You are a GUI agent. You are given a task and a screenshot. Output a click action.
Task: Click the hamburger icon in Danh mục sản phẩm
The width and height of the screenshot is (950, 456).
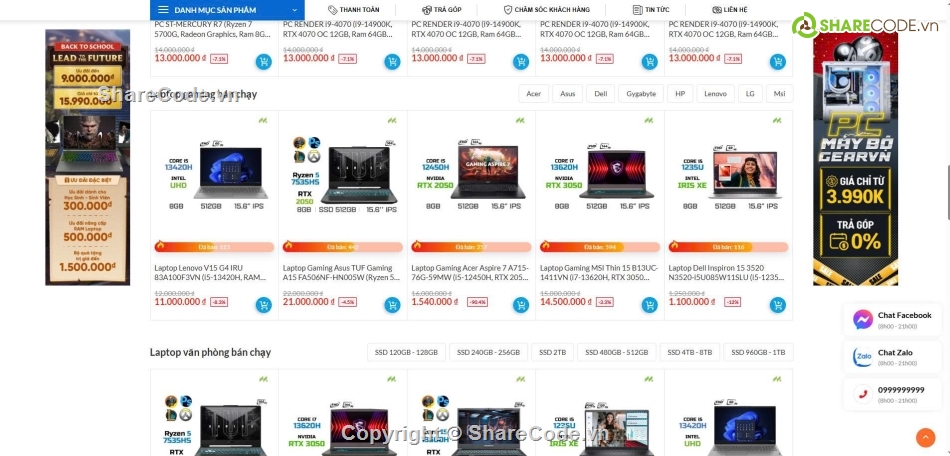pos(163,10)
